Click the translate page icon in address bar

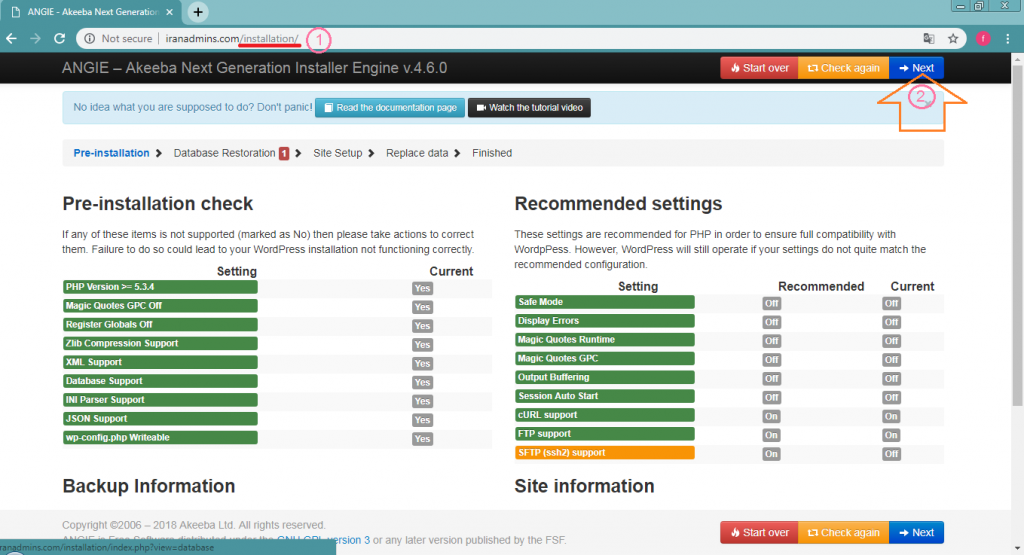[929, 39]
